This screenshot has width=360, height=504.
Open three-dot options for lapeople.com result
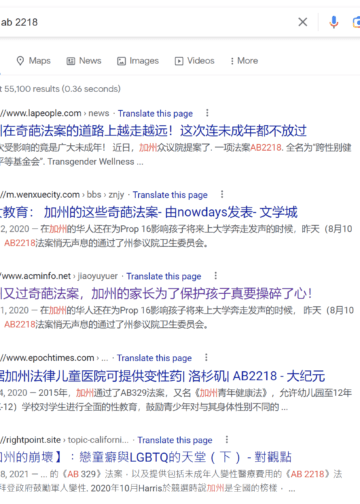pos(207,113)
